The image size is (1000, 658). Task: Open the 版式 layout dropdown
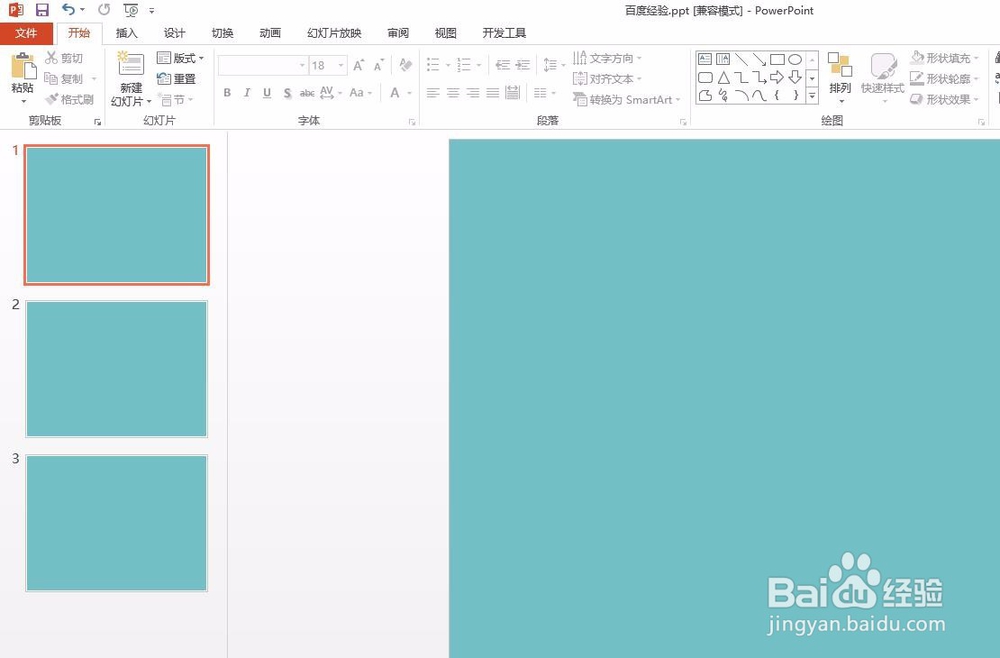pos(180,58)
